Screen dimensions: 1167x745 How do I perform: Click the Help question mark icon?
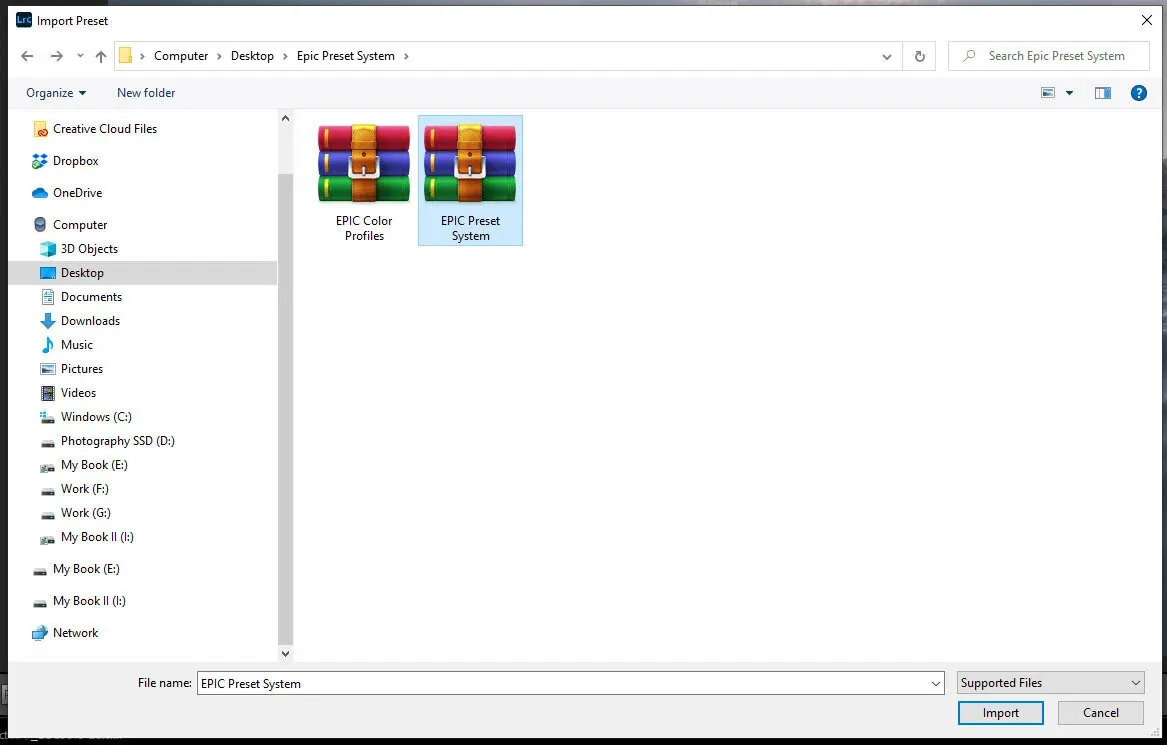click(x=1138, y=92)
